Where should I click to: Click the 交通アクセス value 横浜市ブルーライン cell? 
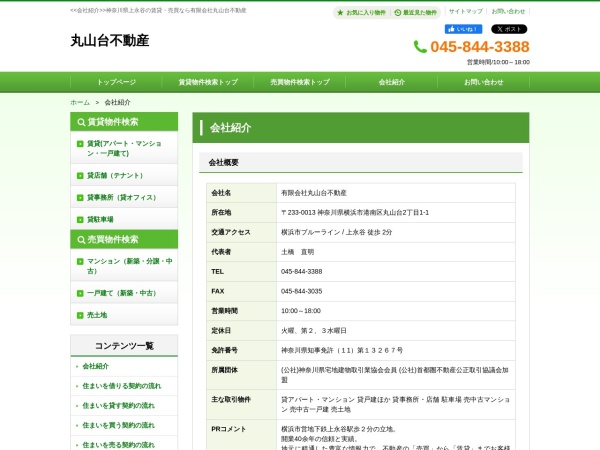click(x=396, y=232)
